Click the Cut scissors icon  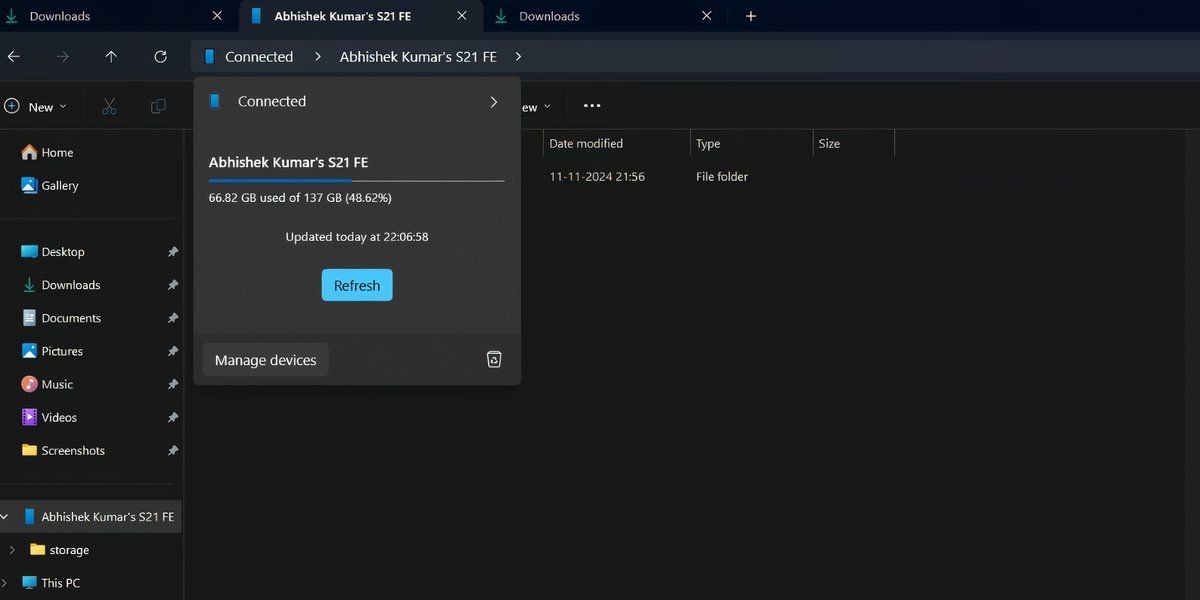point(110,107)
